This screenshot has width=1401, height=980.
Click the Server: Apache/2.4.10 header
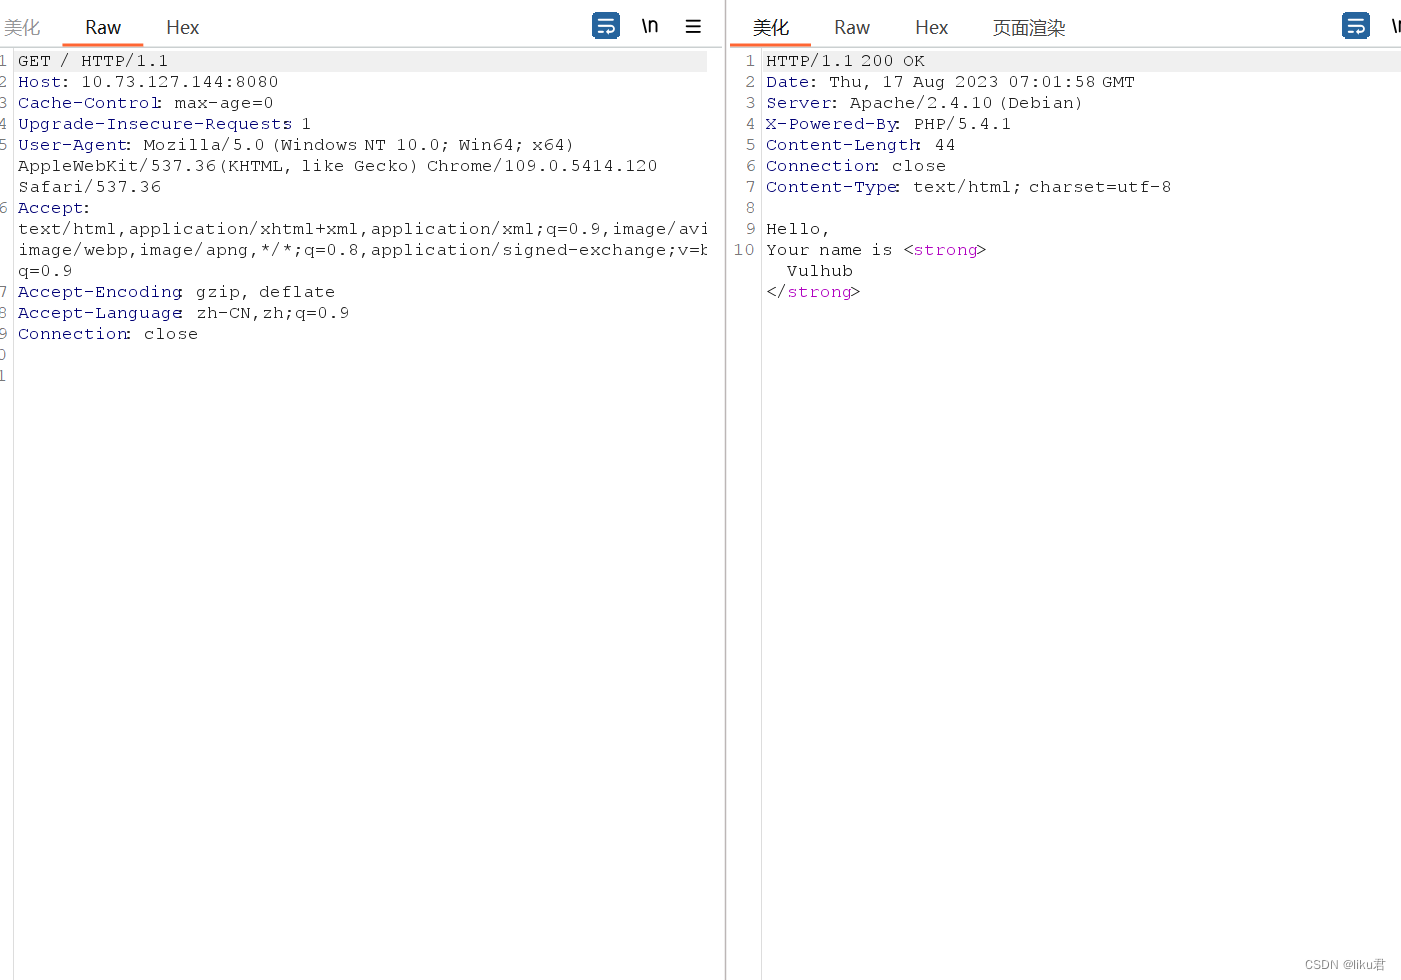pos(924,103)
